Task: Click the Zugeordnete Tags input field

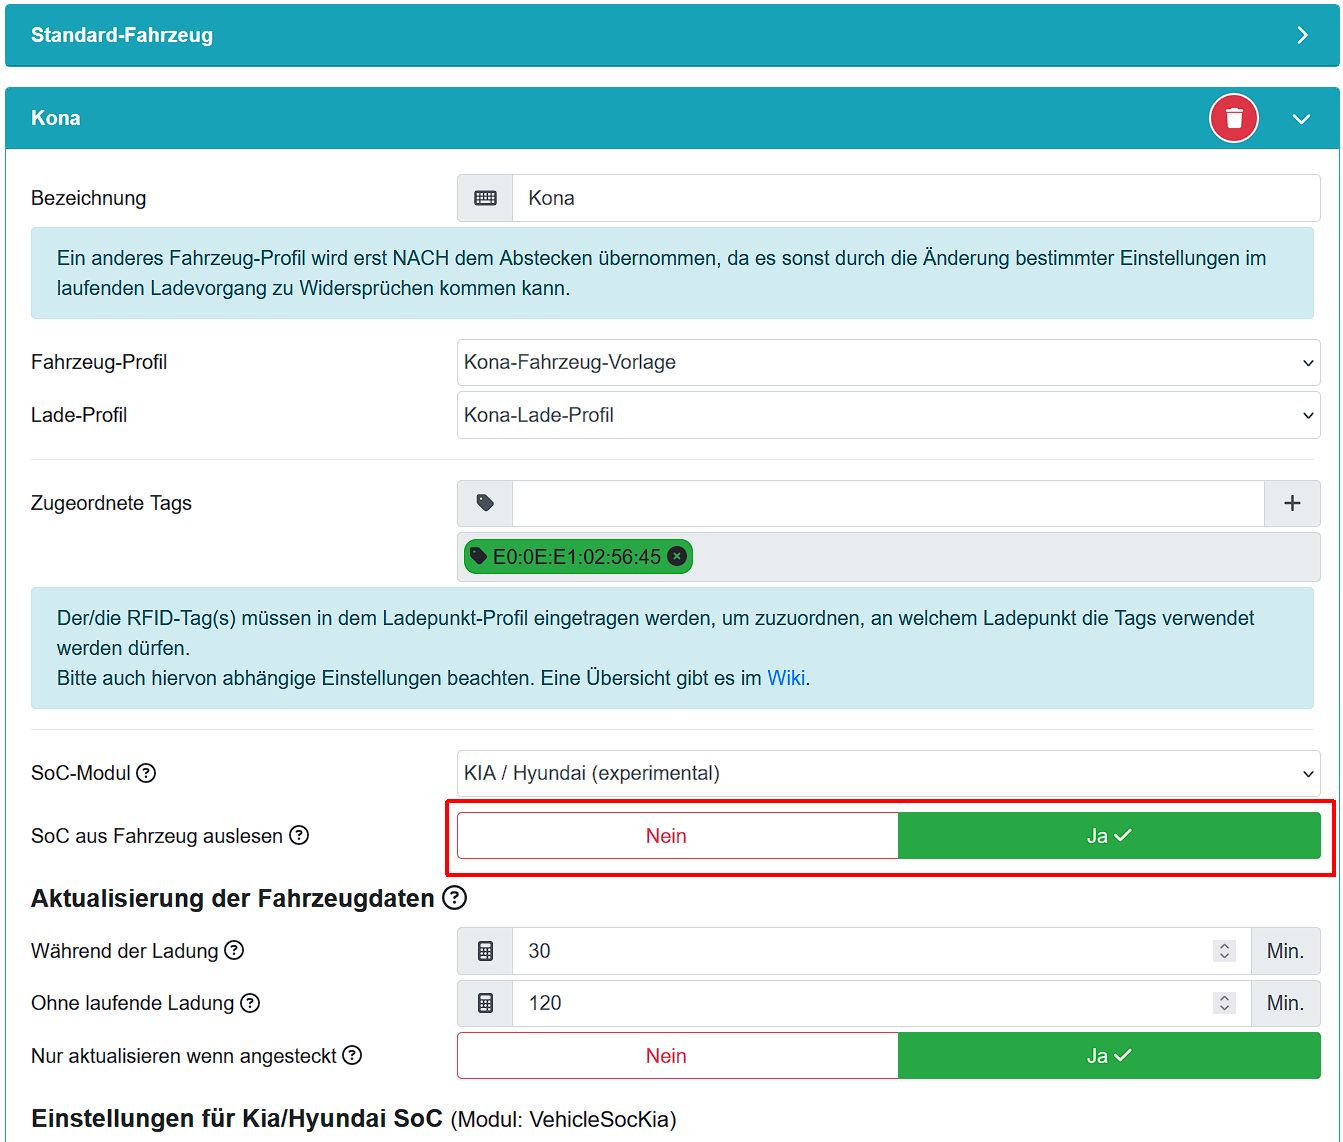Action: (888, 503)
